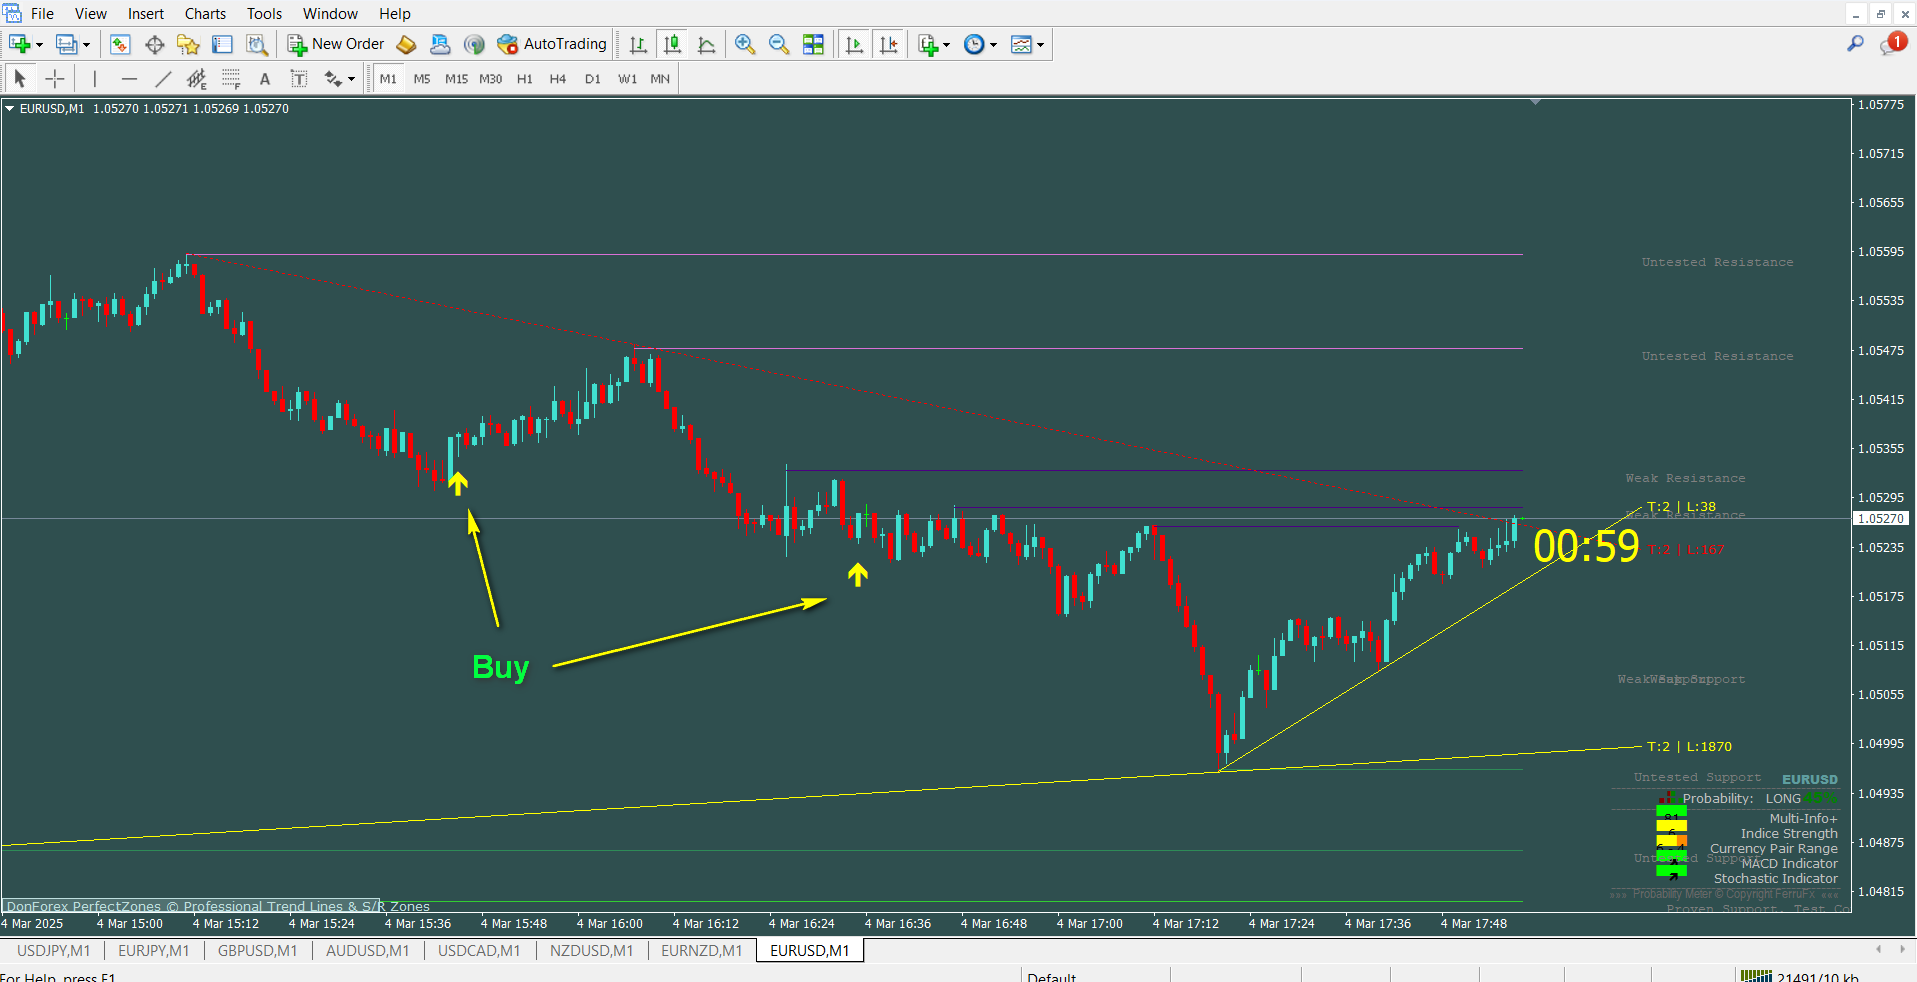Select the H4 timeframe button
Viewport: 1917px width, 982px height.
tap(558, 79)
